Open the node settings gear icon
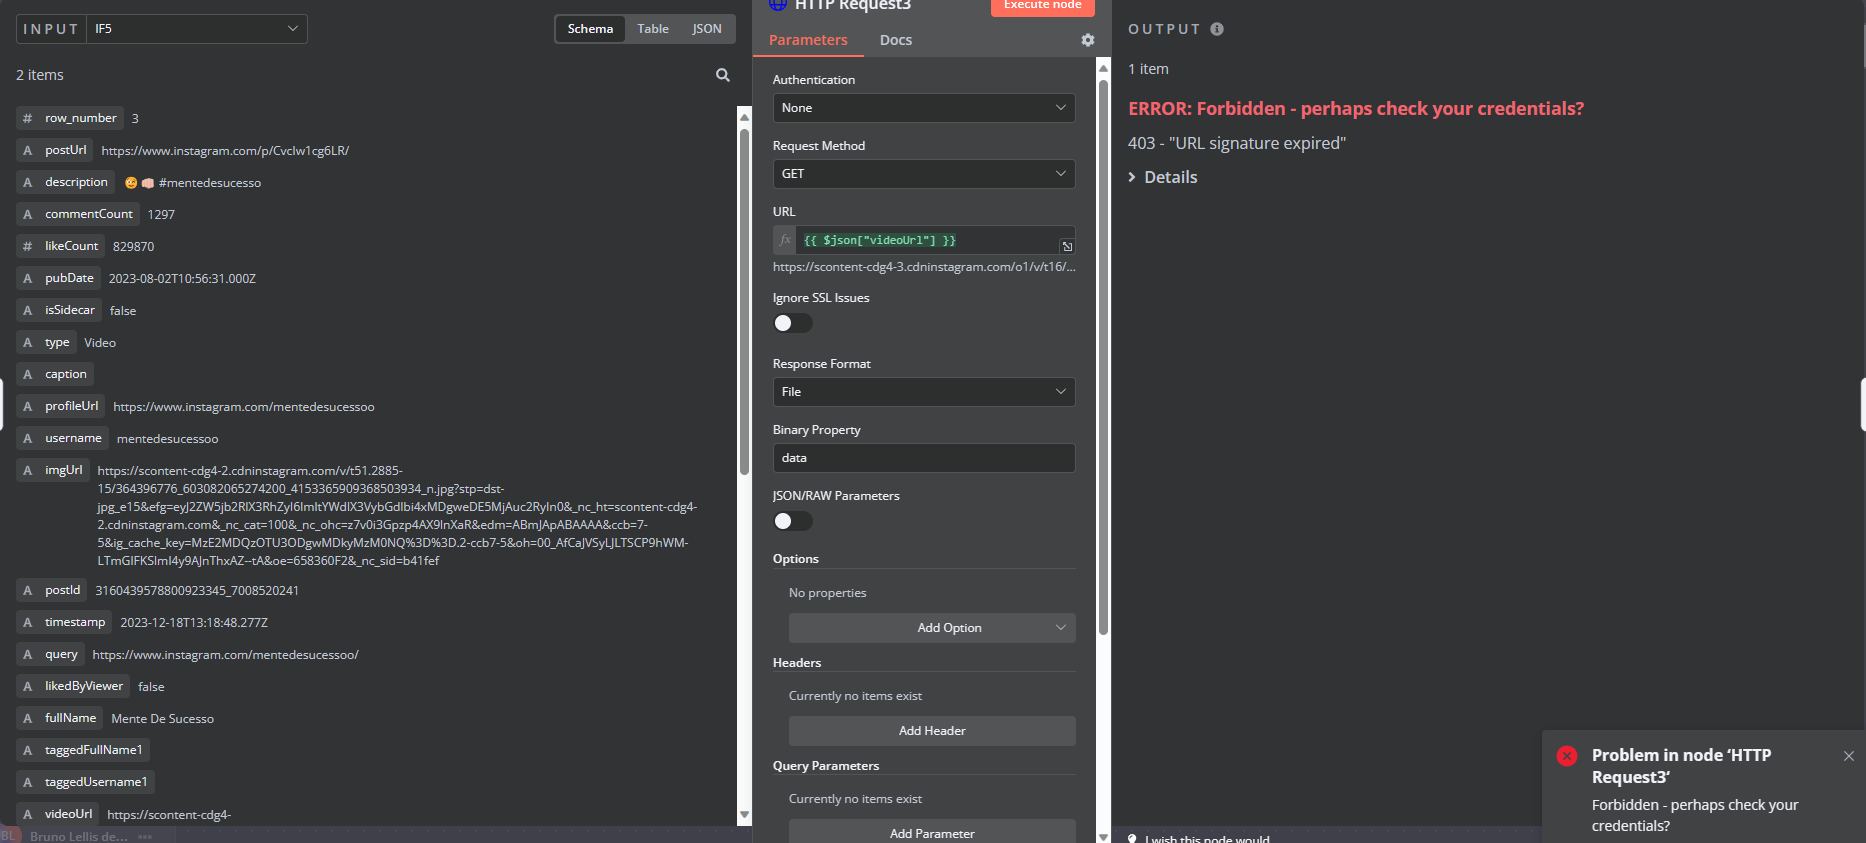This screenshot has height=843, width=1866. click(1087, 40)
